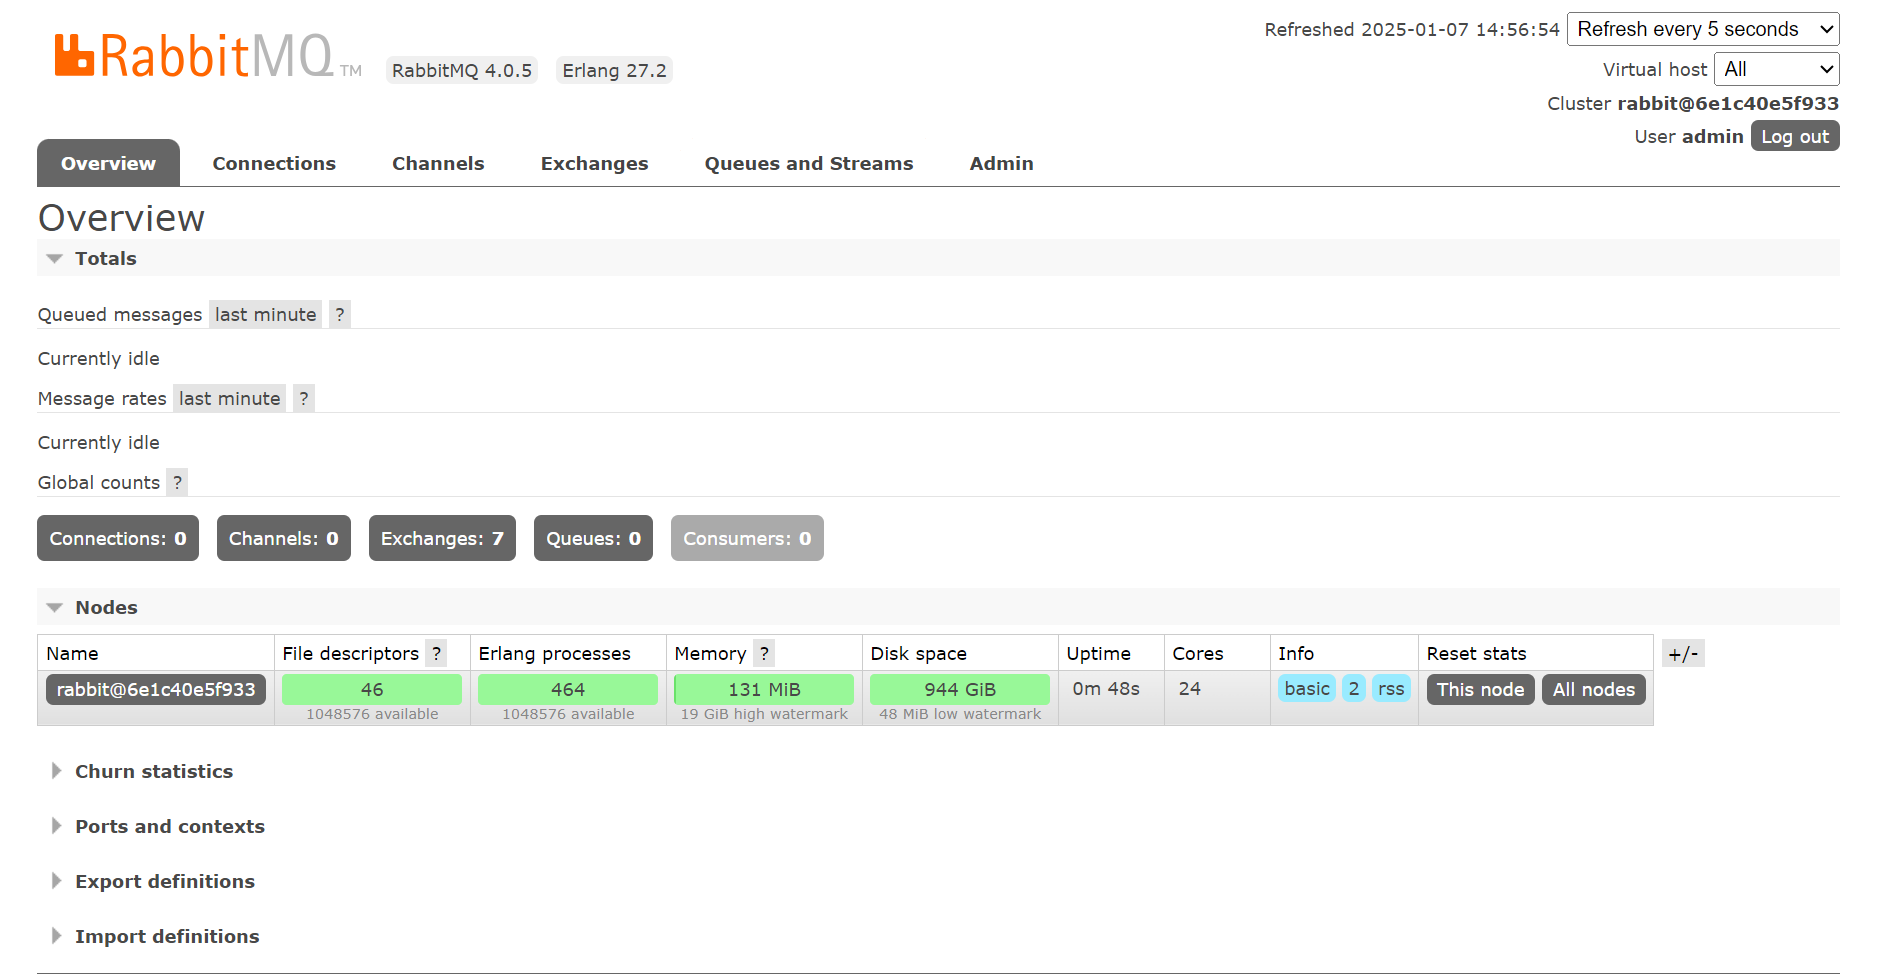Open help for Queued messages
Screen dimensions: 1884x978
tap(340, 314)
